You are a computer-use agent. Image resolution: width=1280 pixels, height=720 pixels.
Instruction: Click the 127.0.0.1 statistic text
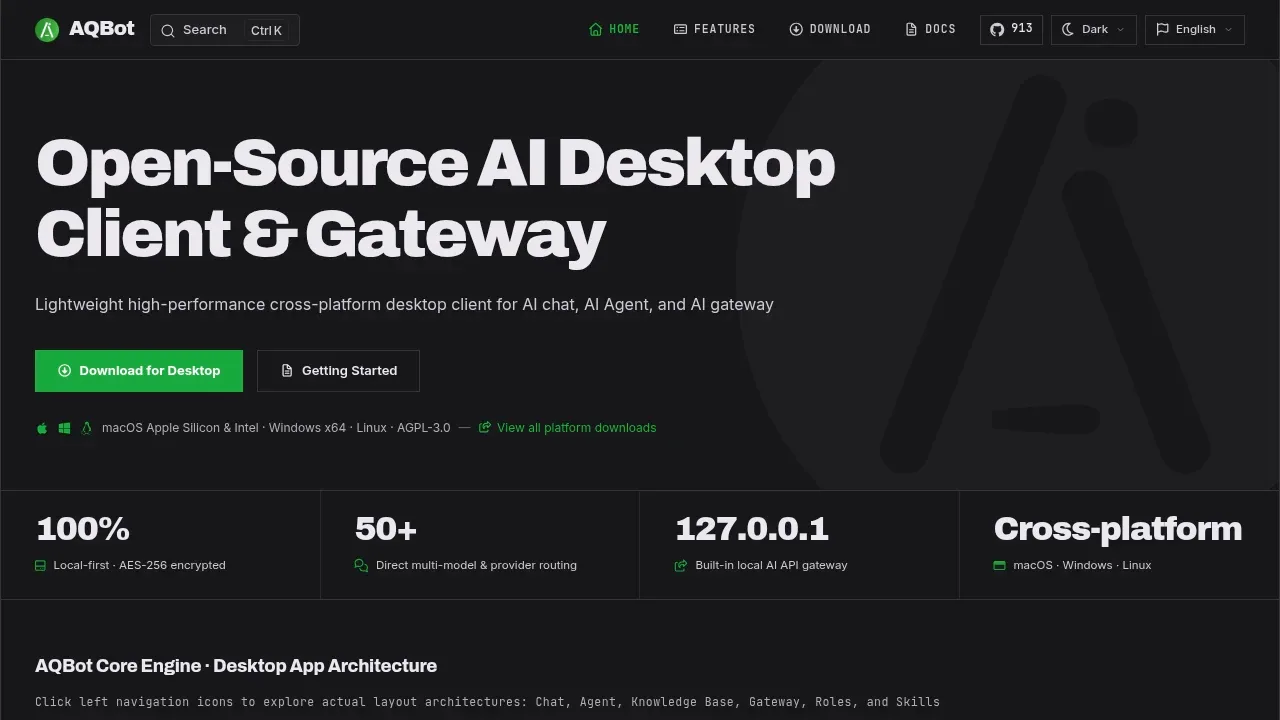click(752, 529)
